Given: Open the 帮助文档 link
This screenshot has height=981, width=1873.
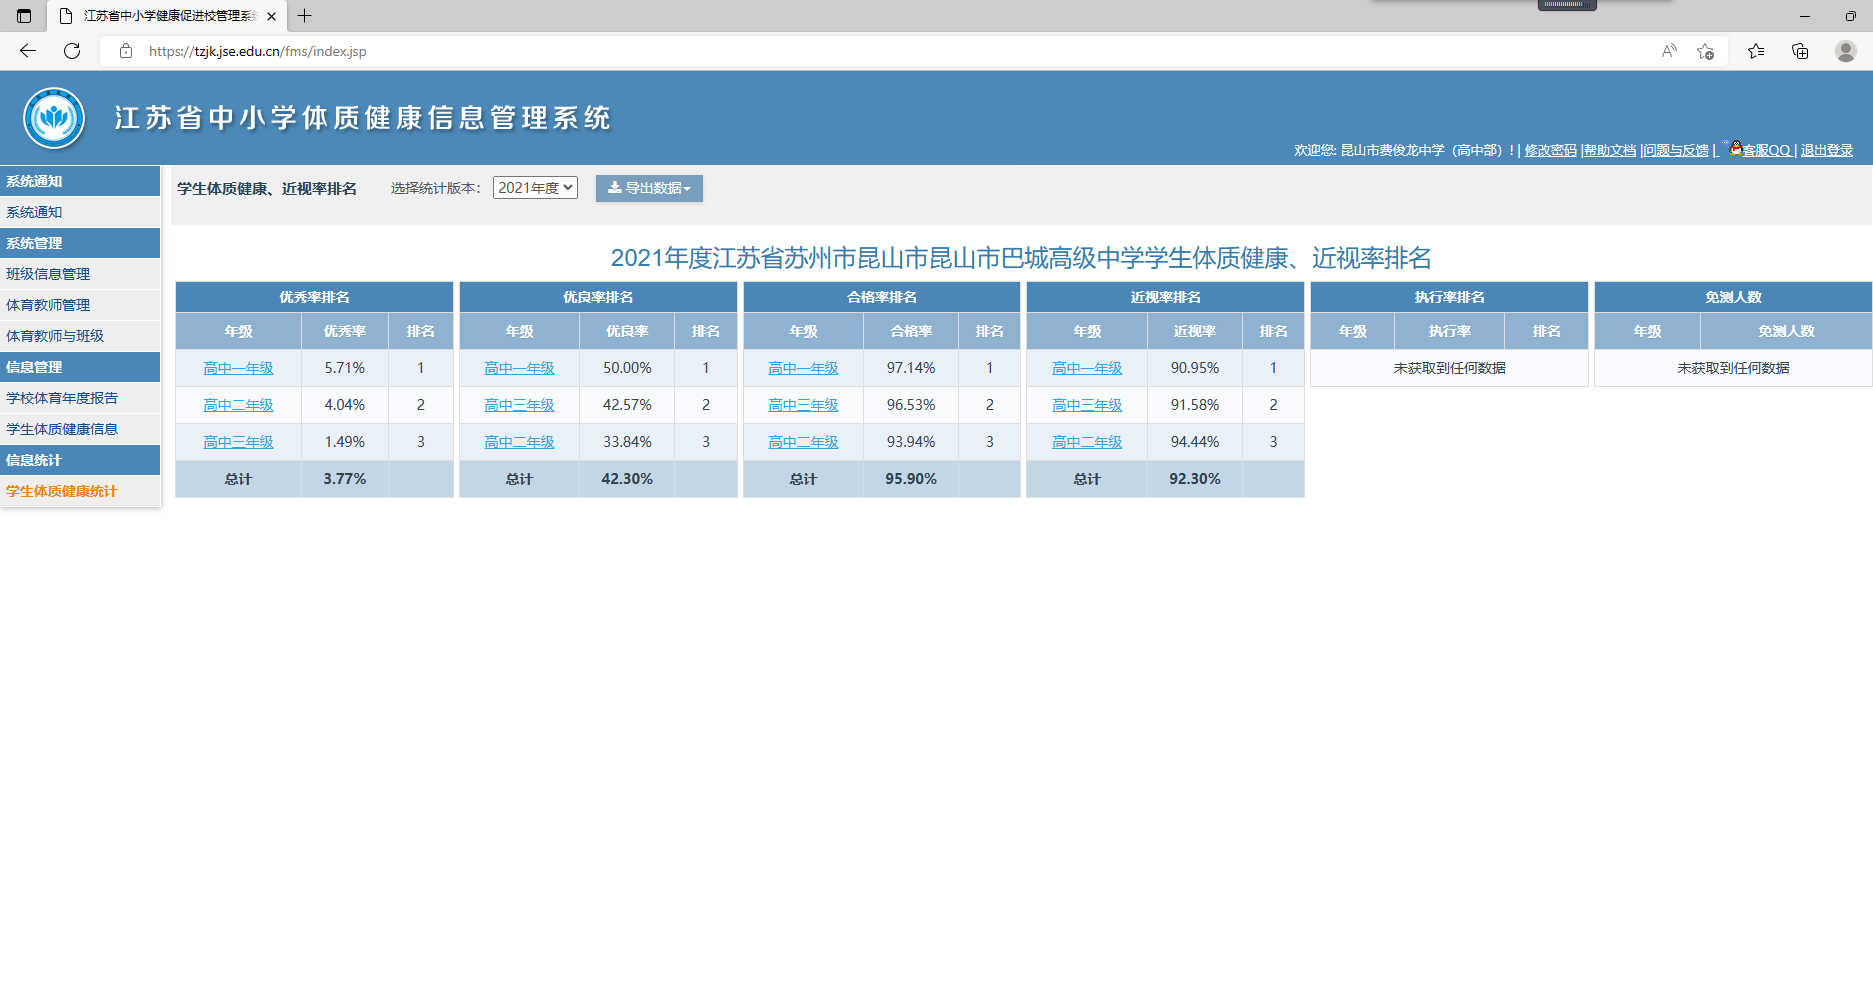Looking at the screenshot, I should point(1610,150).
